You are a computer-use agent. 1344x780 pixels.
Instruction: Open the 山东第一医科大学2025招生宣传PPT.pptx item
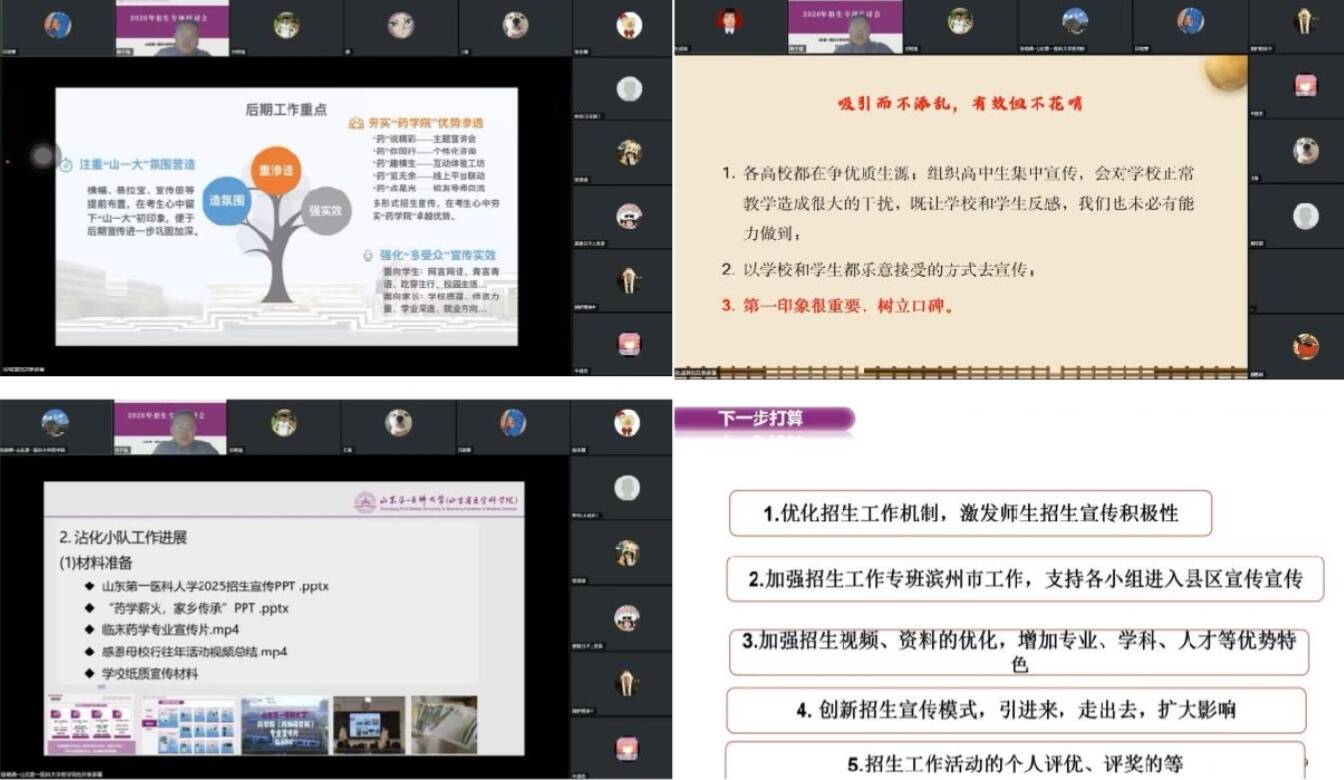coord(214,585)
